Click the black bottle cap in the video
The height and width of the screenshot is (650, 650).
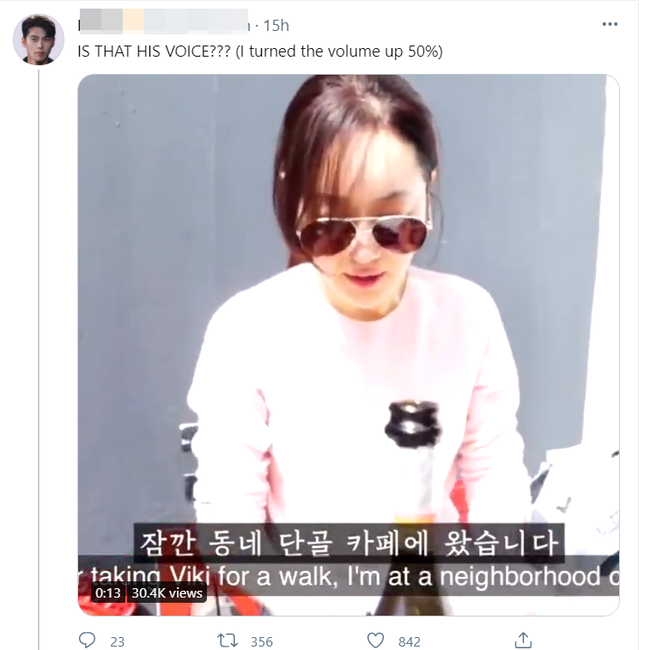click(x=412, y=423)
